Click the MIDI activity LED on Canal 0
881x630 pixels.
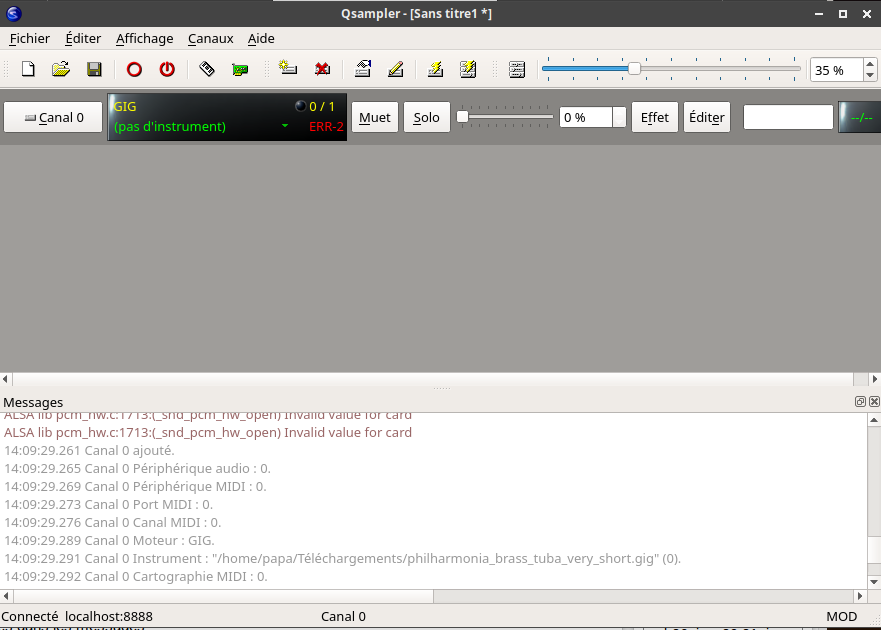(x=301, y=106)
